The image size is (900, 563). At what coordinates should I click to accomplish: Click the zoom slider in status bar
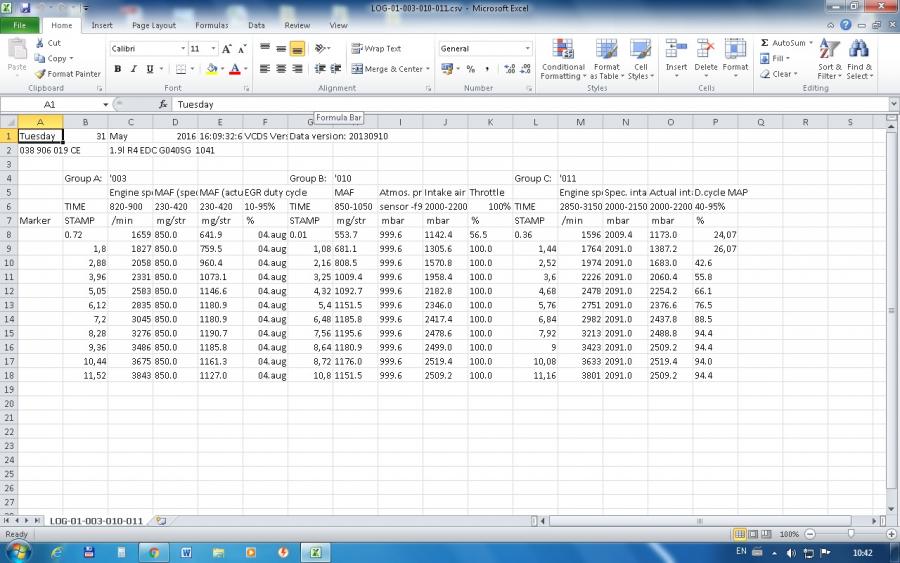[850, 535]
